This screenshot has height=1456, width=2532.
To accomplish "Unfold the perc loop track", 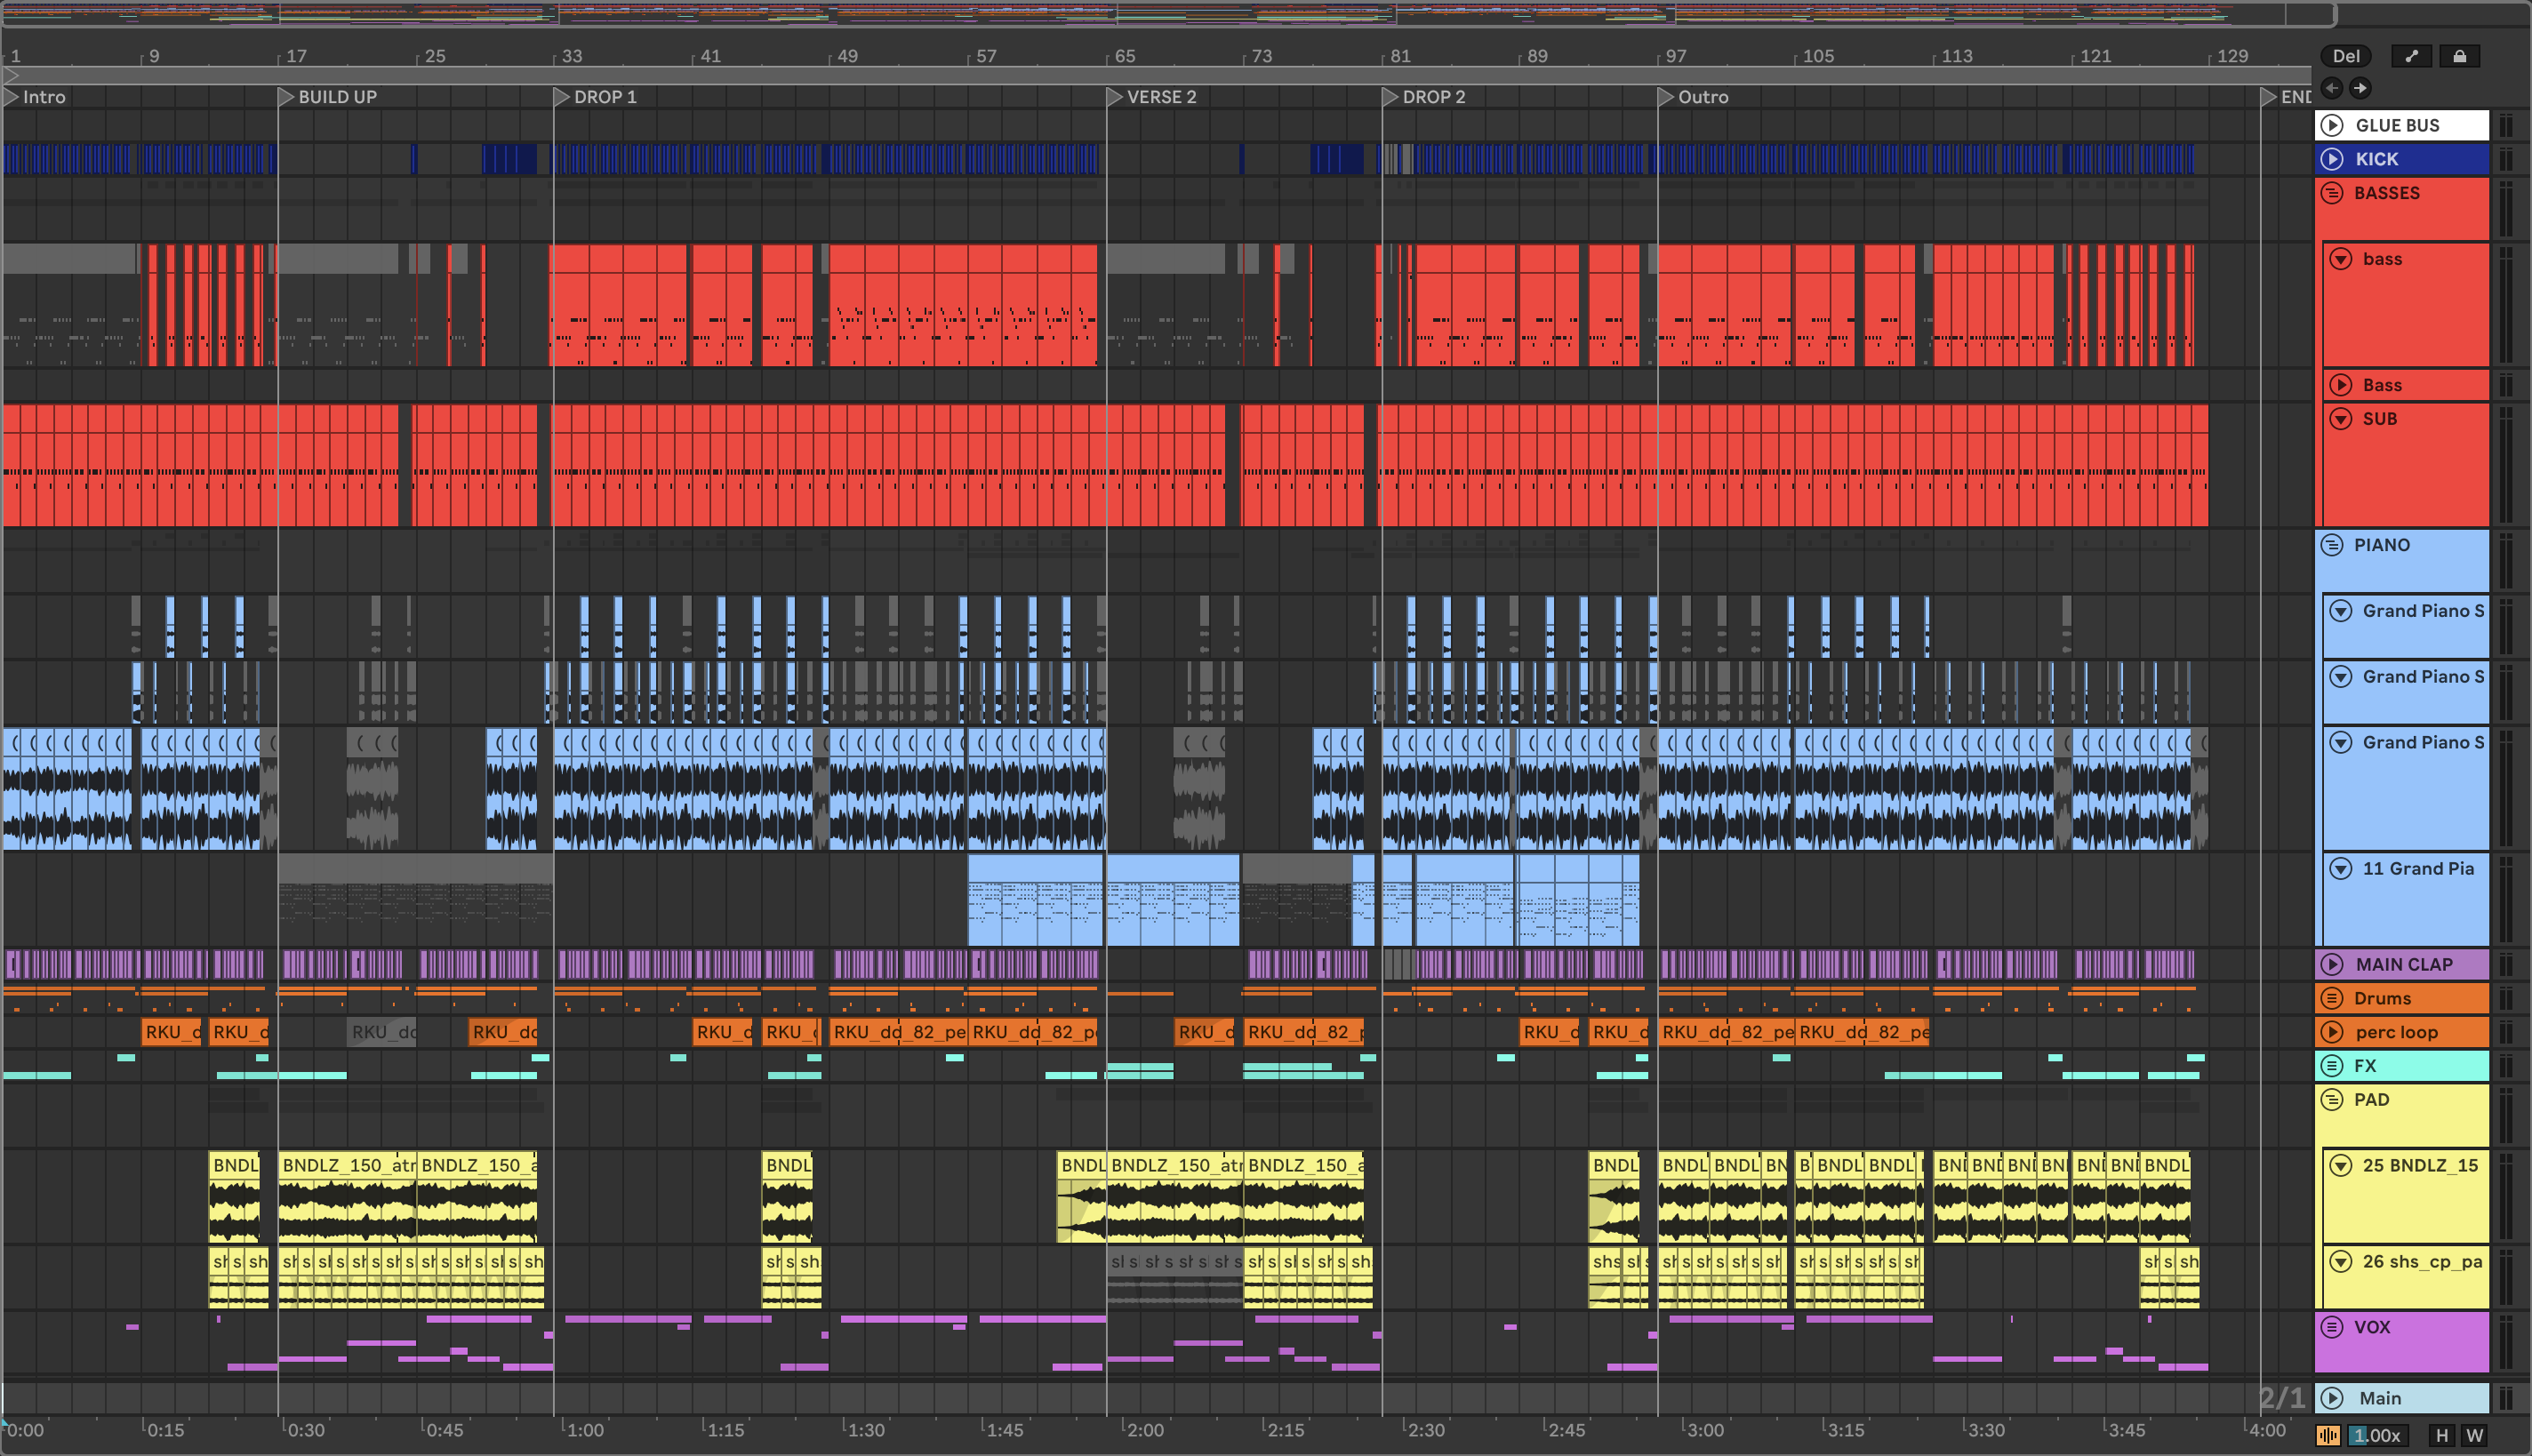I will tap(2332, 1032).
